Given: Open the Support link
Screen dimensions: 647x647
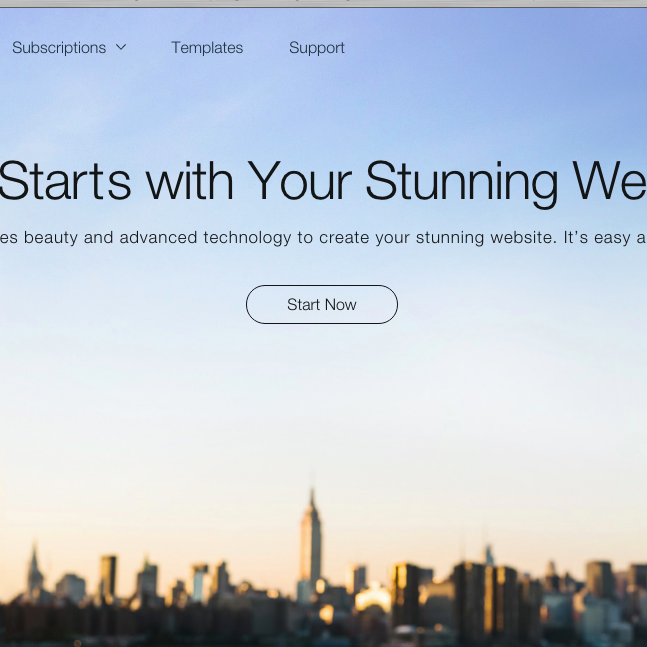Looking at the screenshot, I should (317, 48).
